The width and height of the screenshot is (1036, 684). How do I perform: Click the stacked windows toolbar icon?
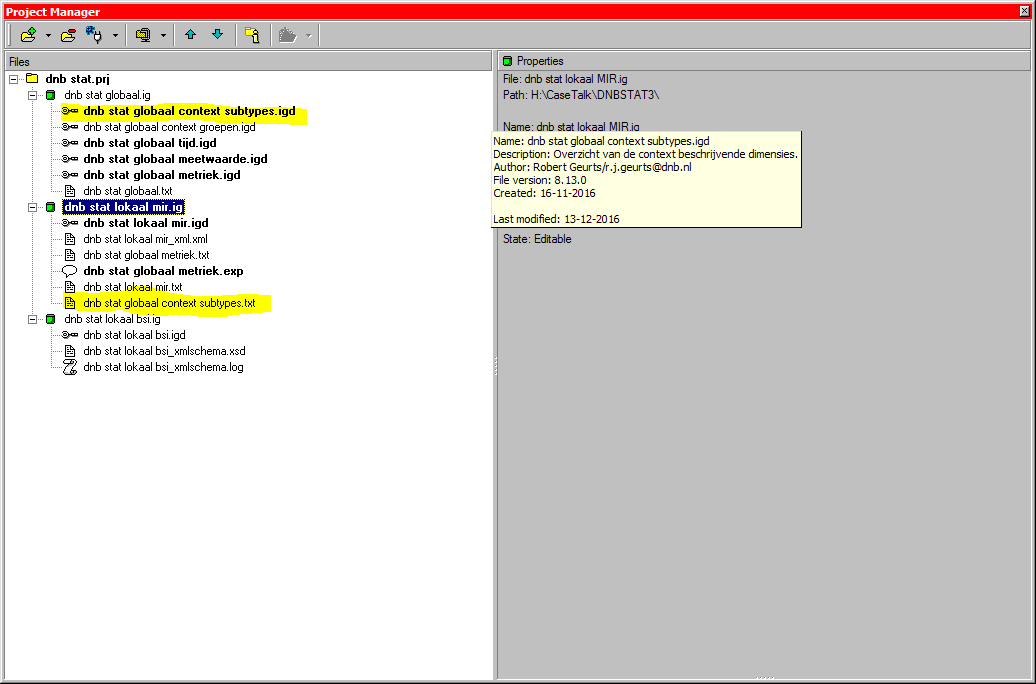pos(143,35)
